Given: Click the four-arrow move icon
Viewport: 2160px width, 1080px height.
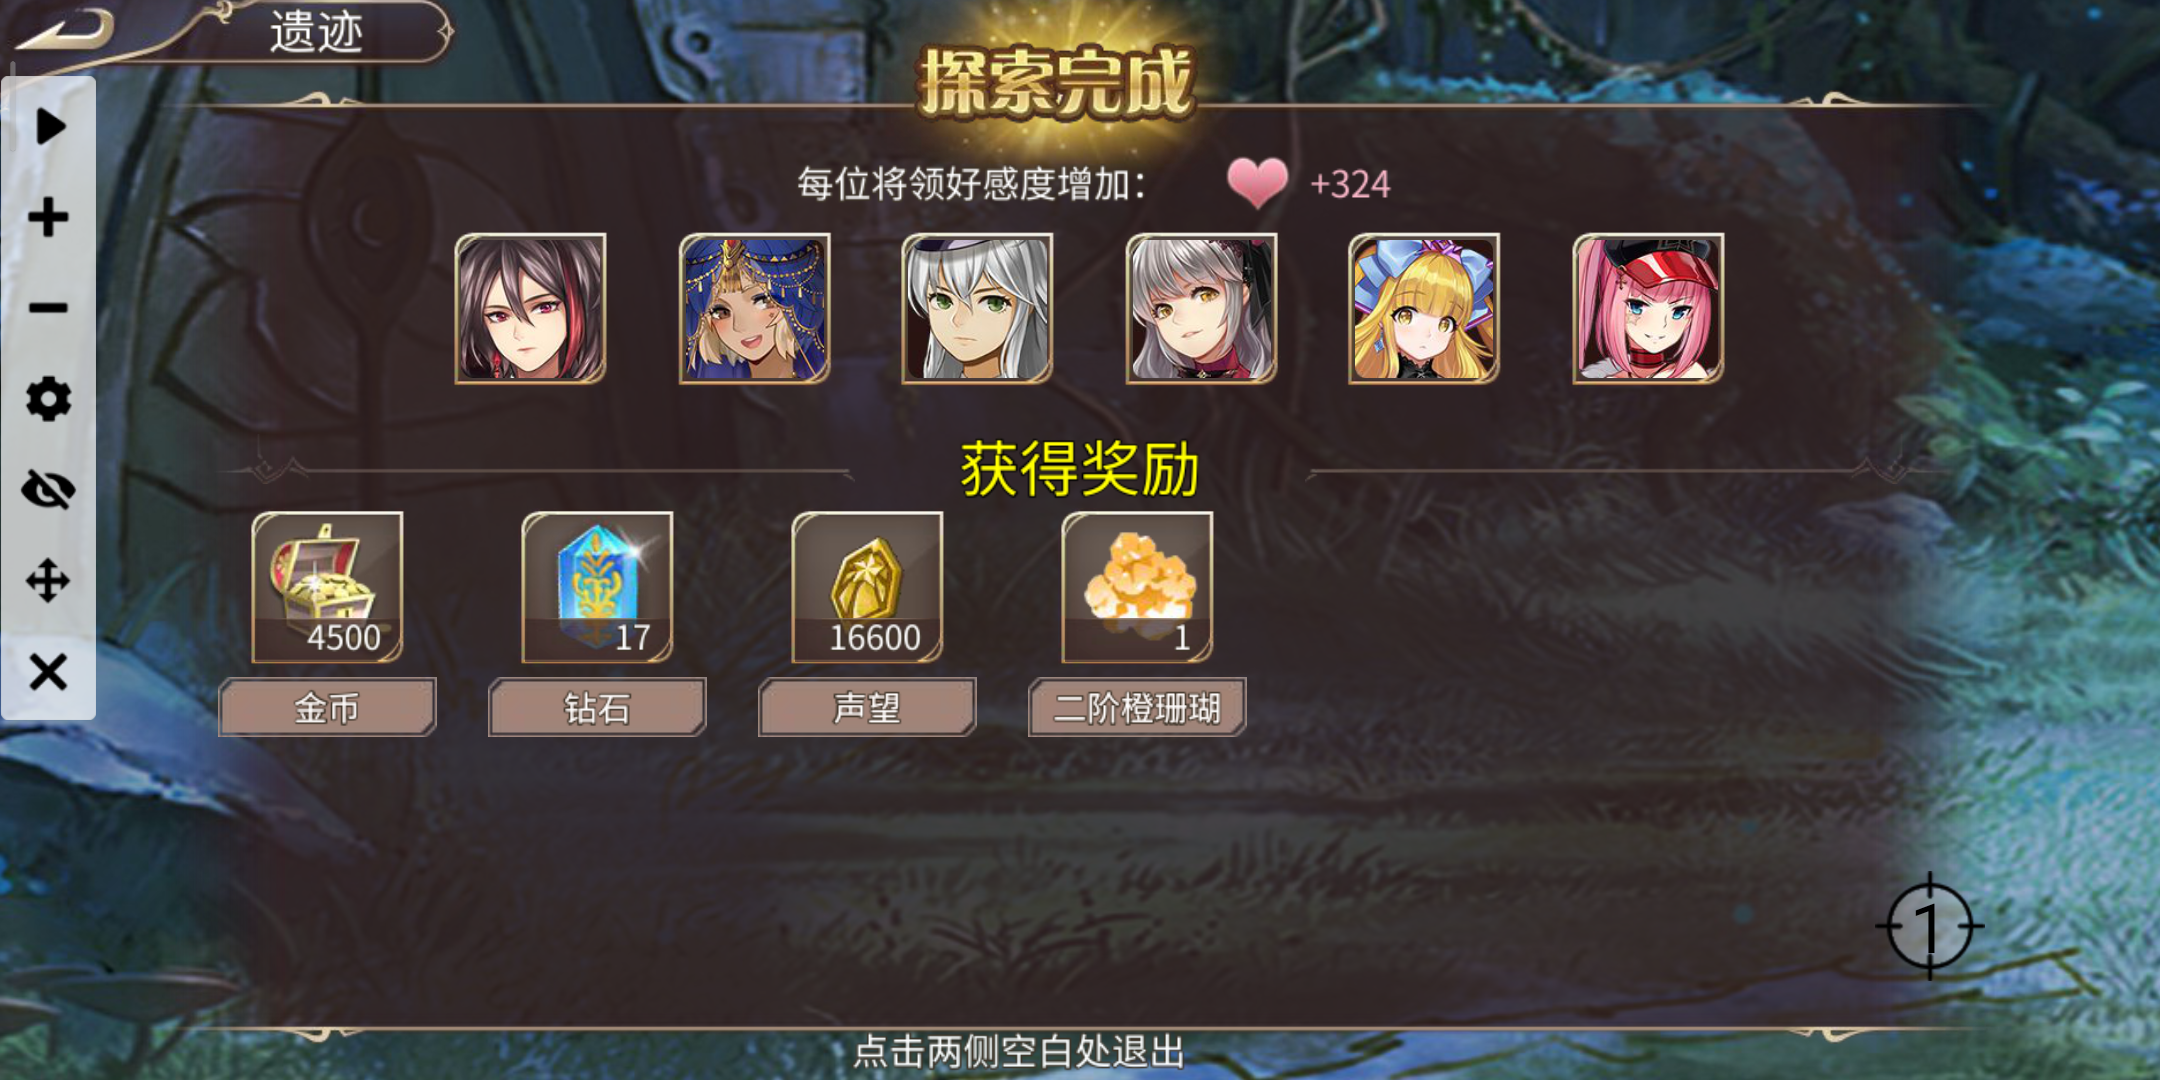Looking at the screenshot, I should [48, 581].
